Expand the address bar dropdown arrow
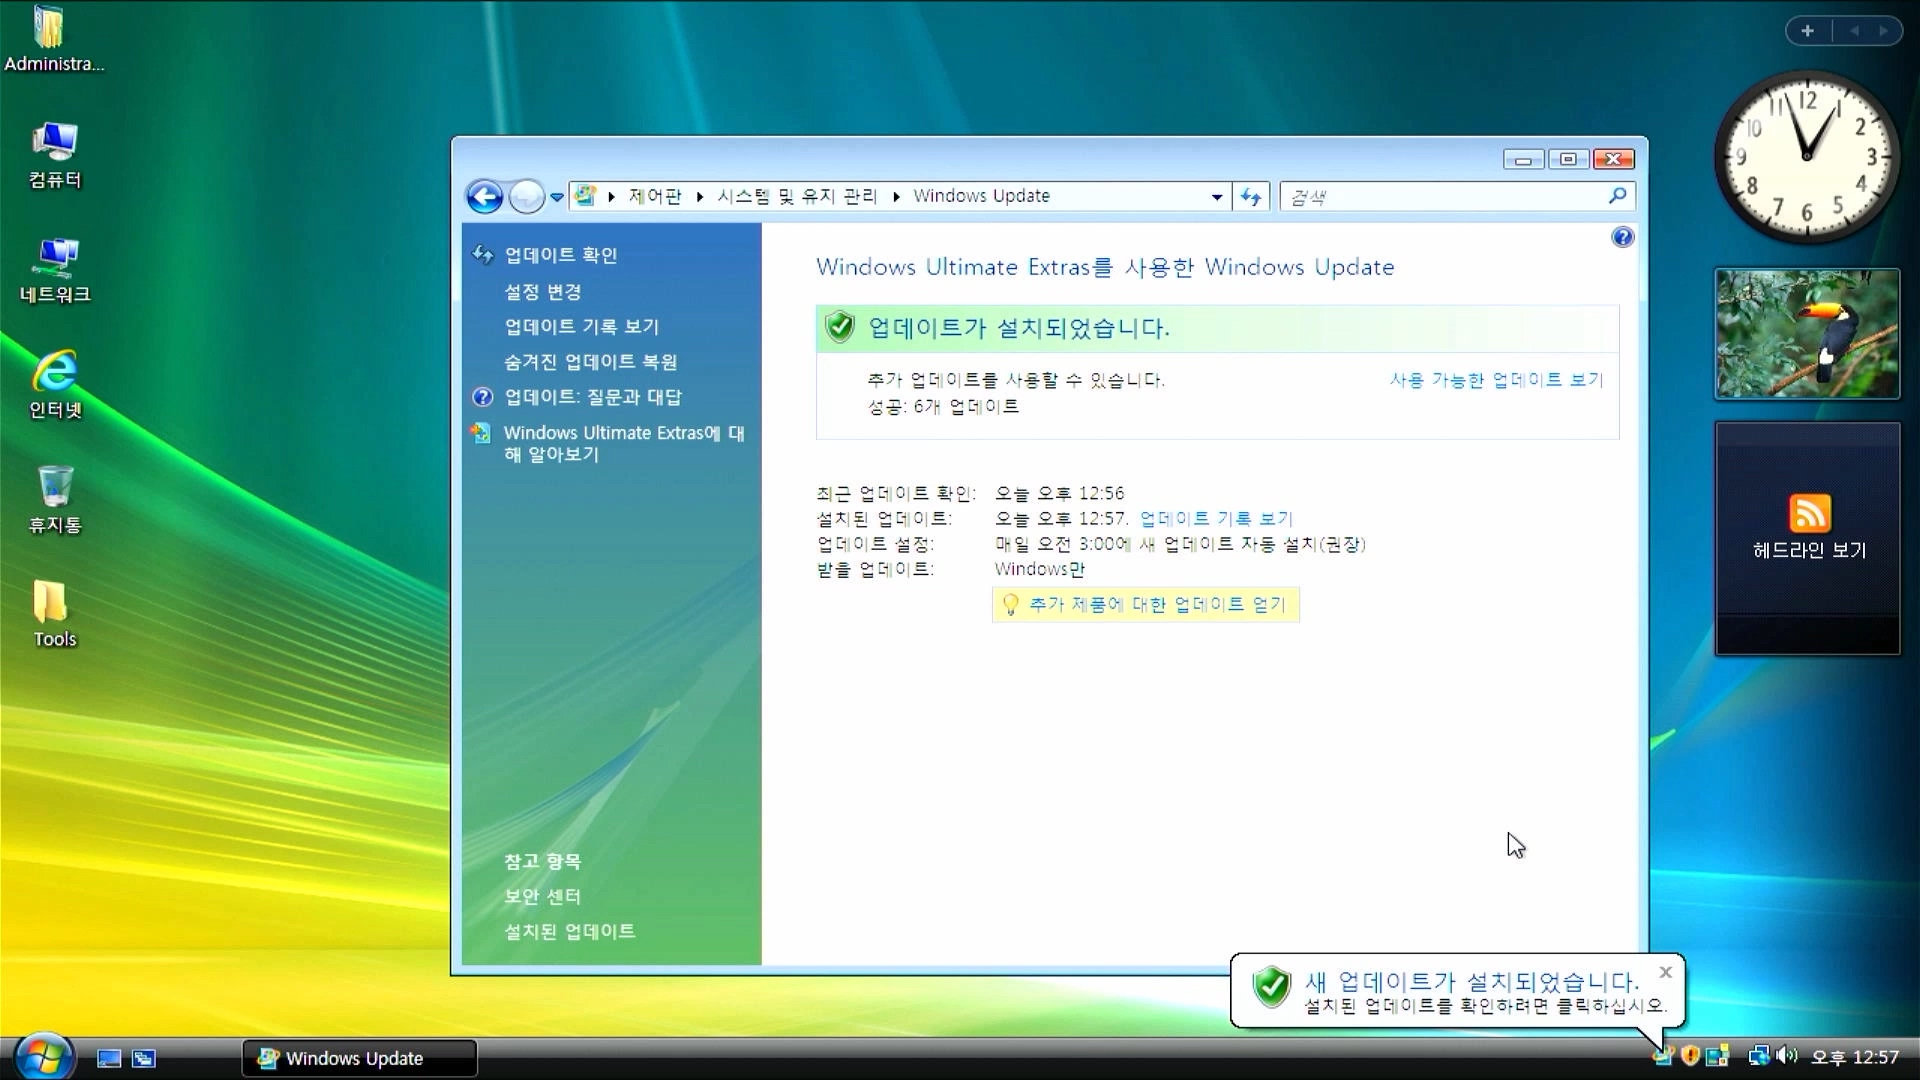This screenshot has height=1080, width=1920. [1216, 197]
